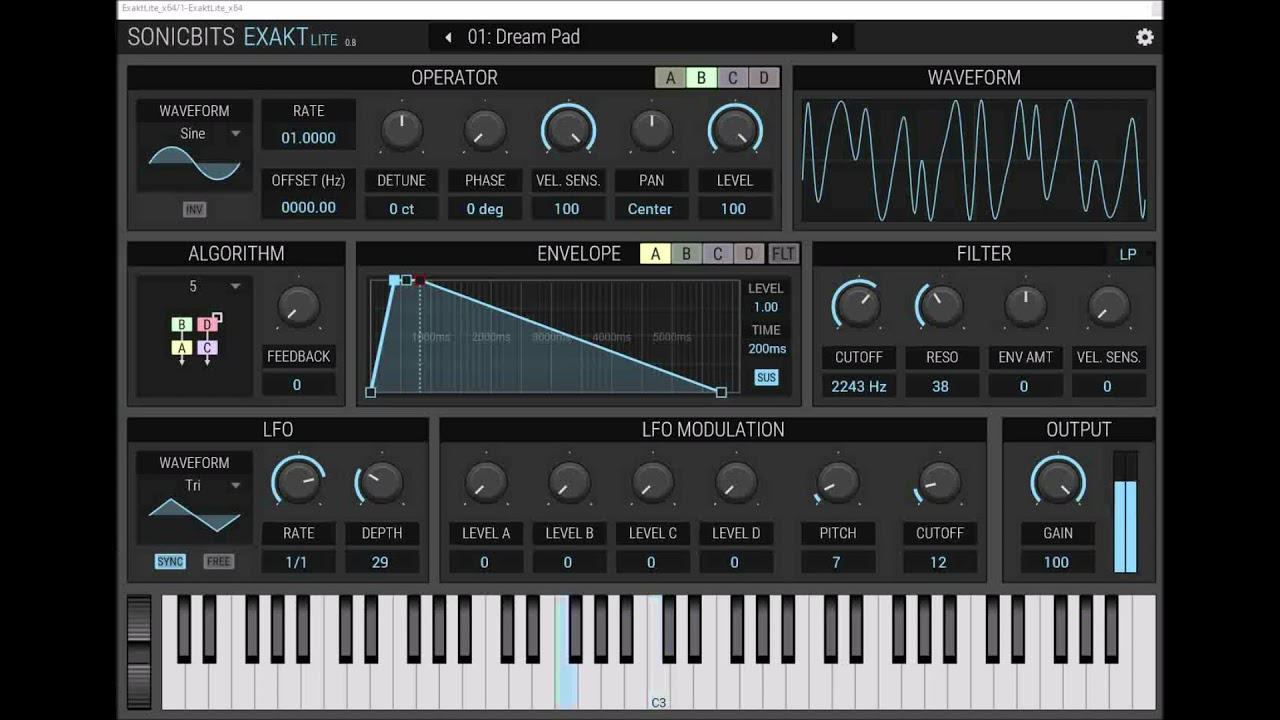Click the LFO rate 1/1 value
The image size is (1280, 720).
(297, 562)
